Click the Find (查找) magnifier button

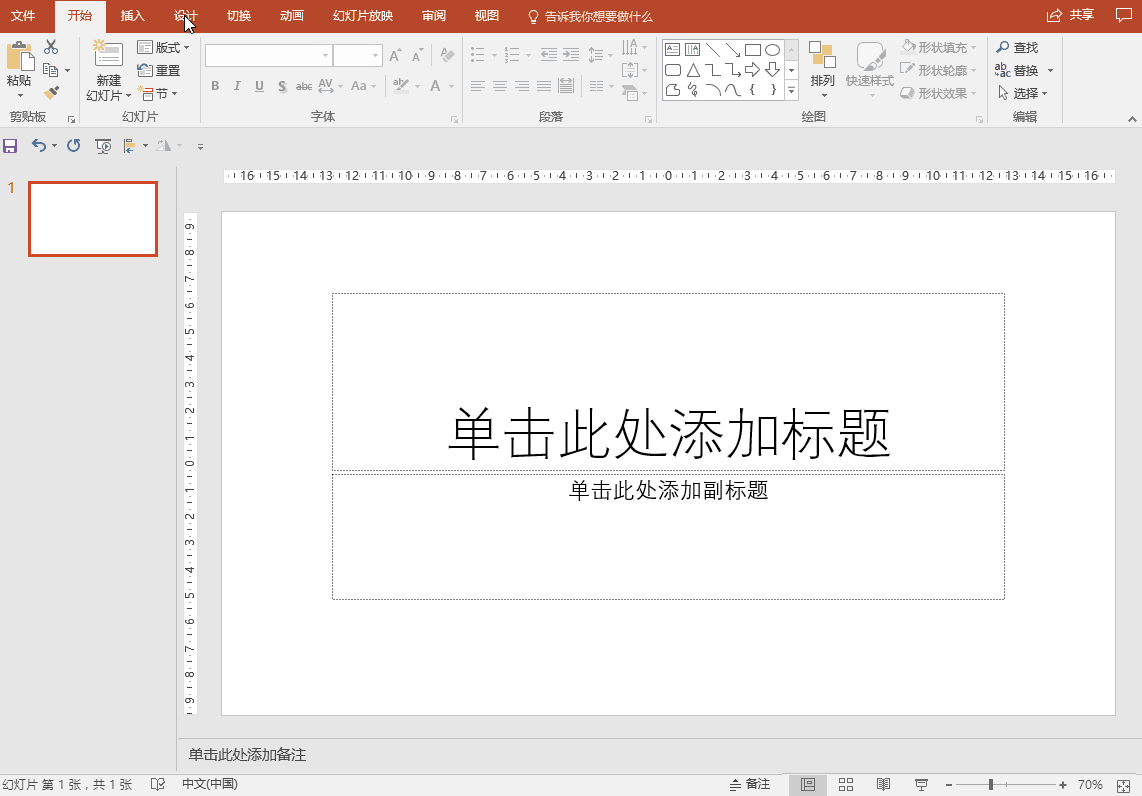(x=1017, y=47)
